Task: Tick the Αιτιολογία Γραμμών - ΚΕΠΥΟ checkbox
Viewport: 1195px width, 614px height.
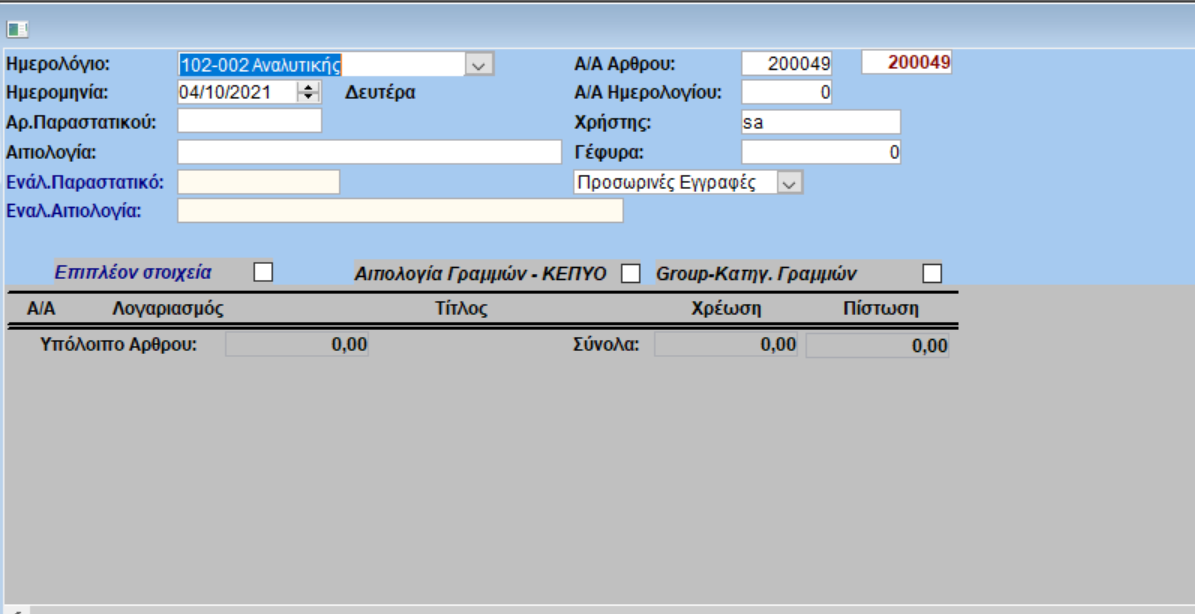Action: [630, 273]
